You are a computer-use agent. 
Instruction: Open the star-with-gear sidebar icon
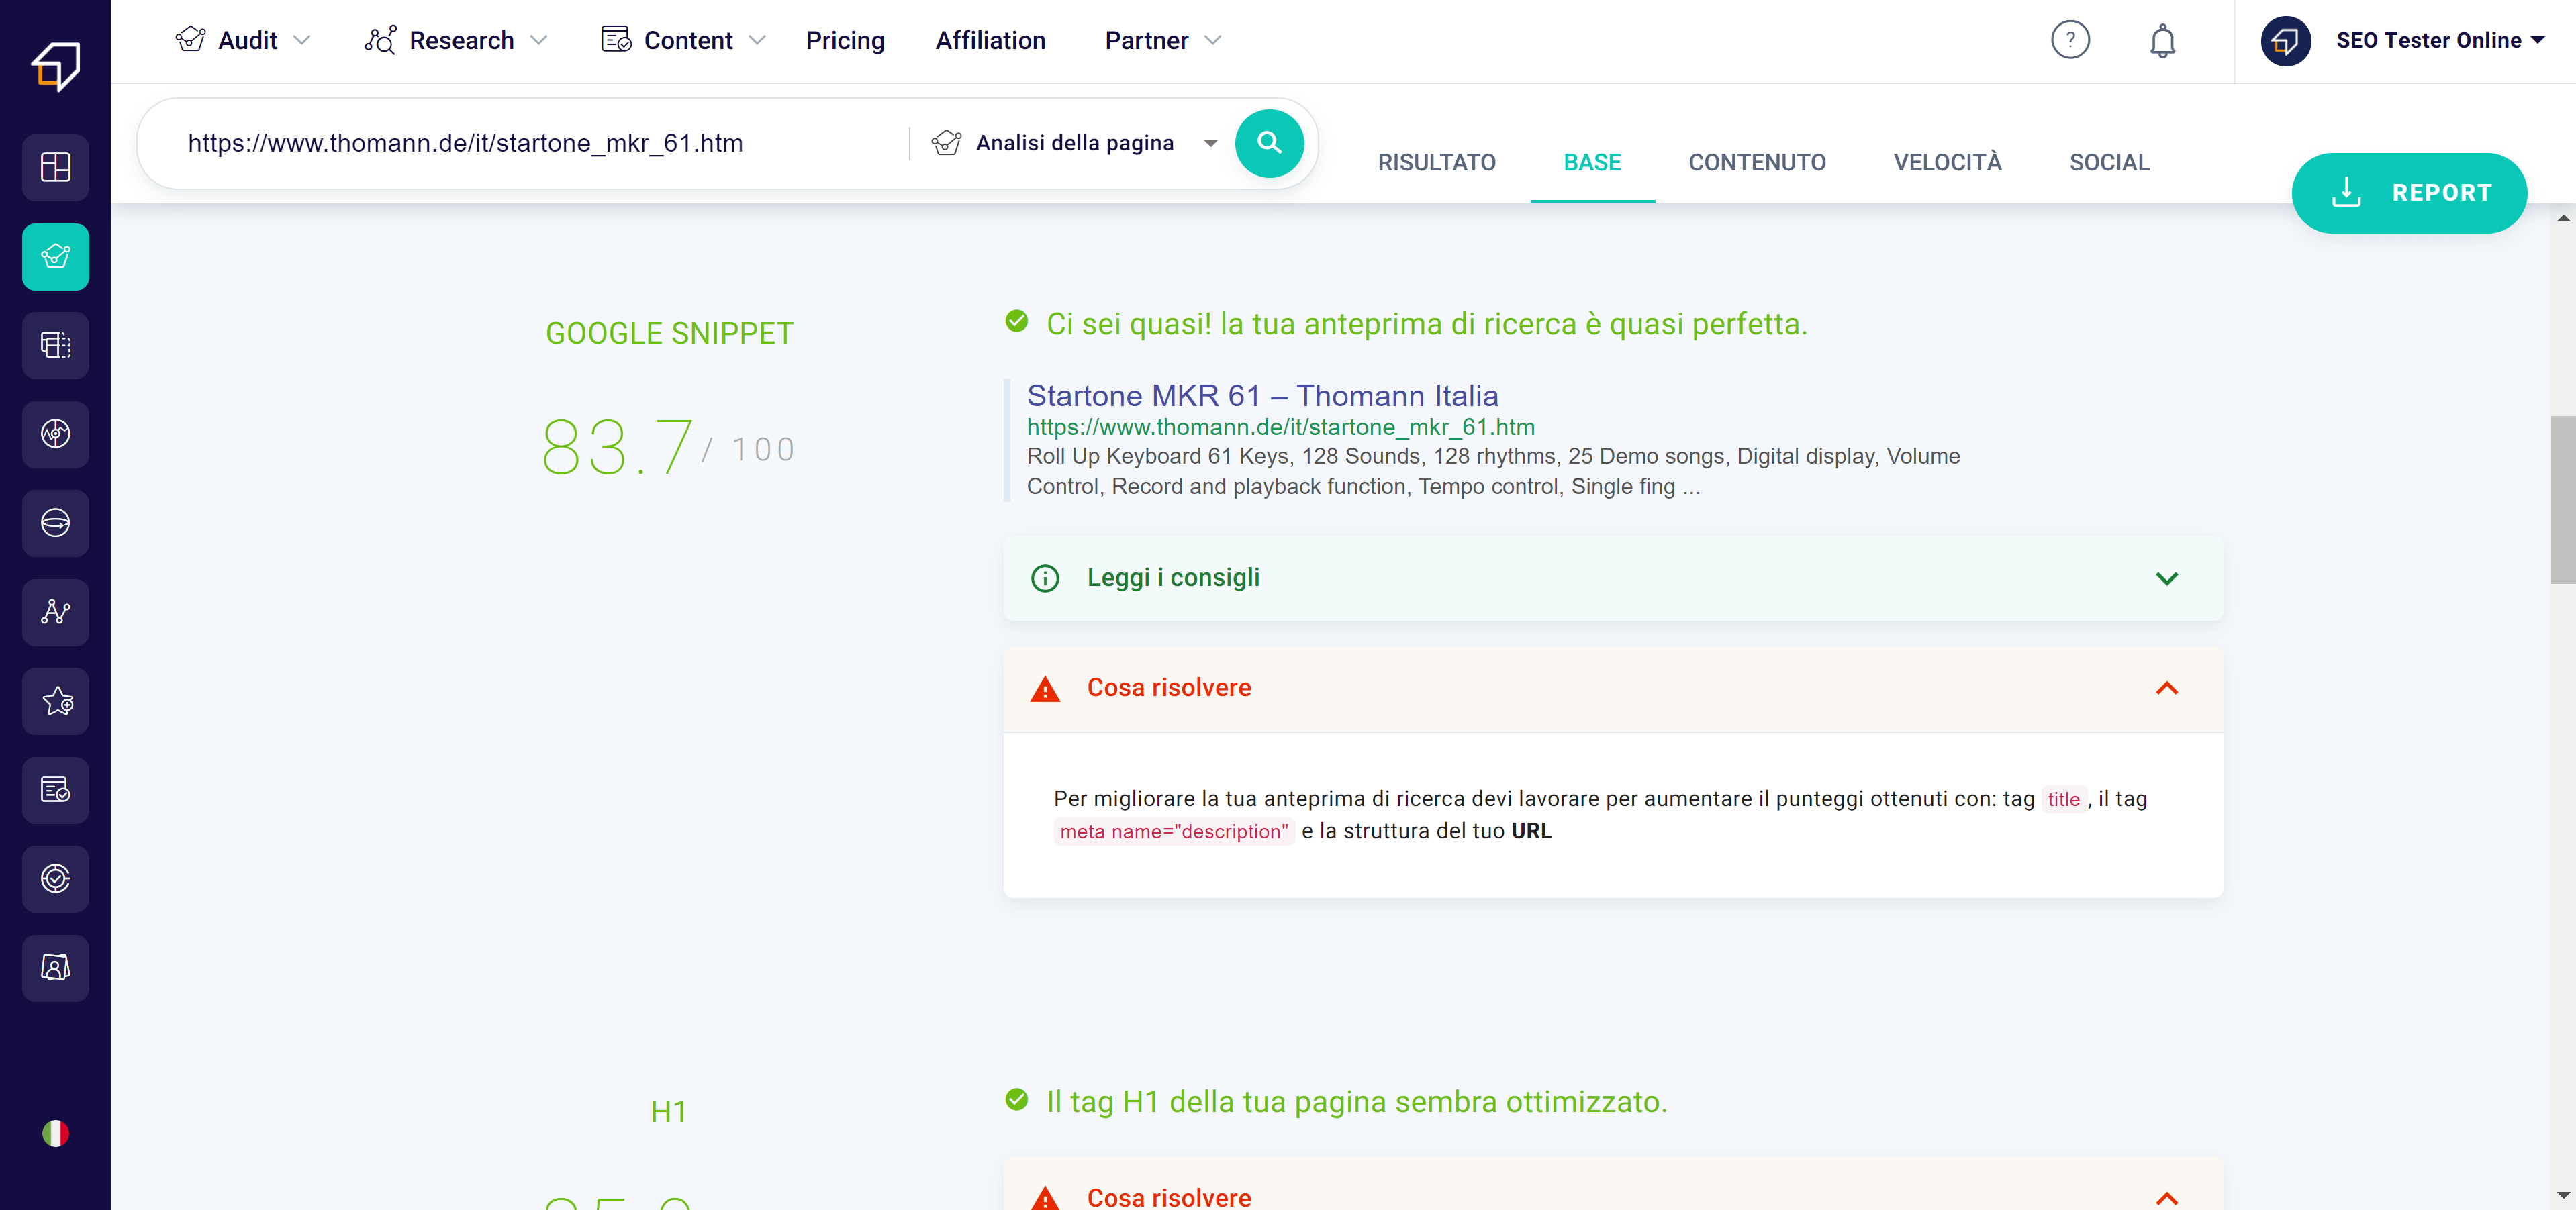point(55,701)
